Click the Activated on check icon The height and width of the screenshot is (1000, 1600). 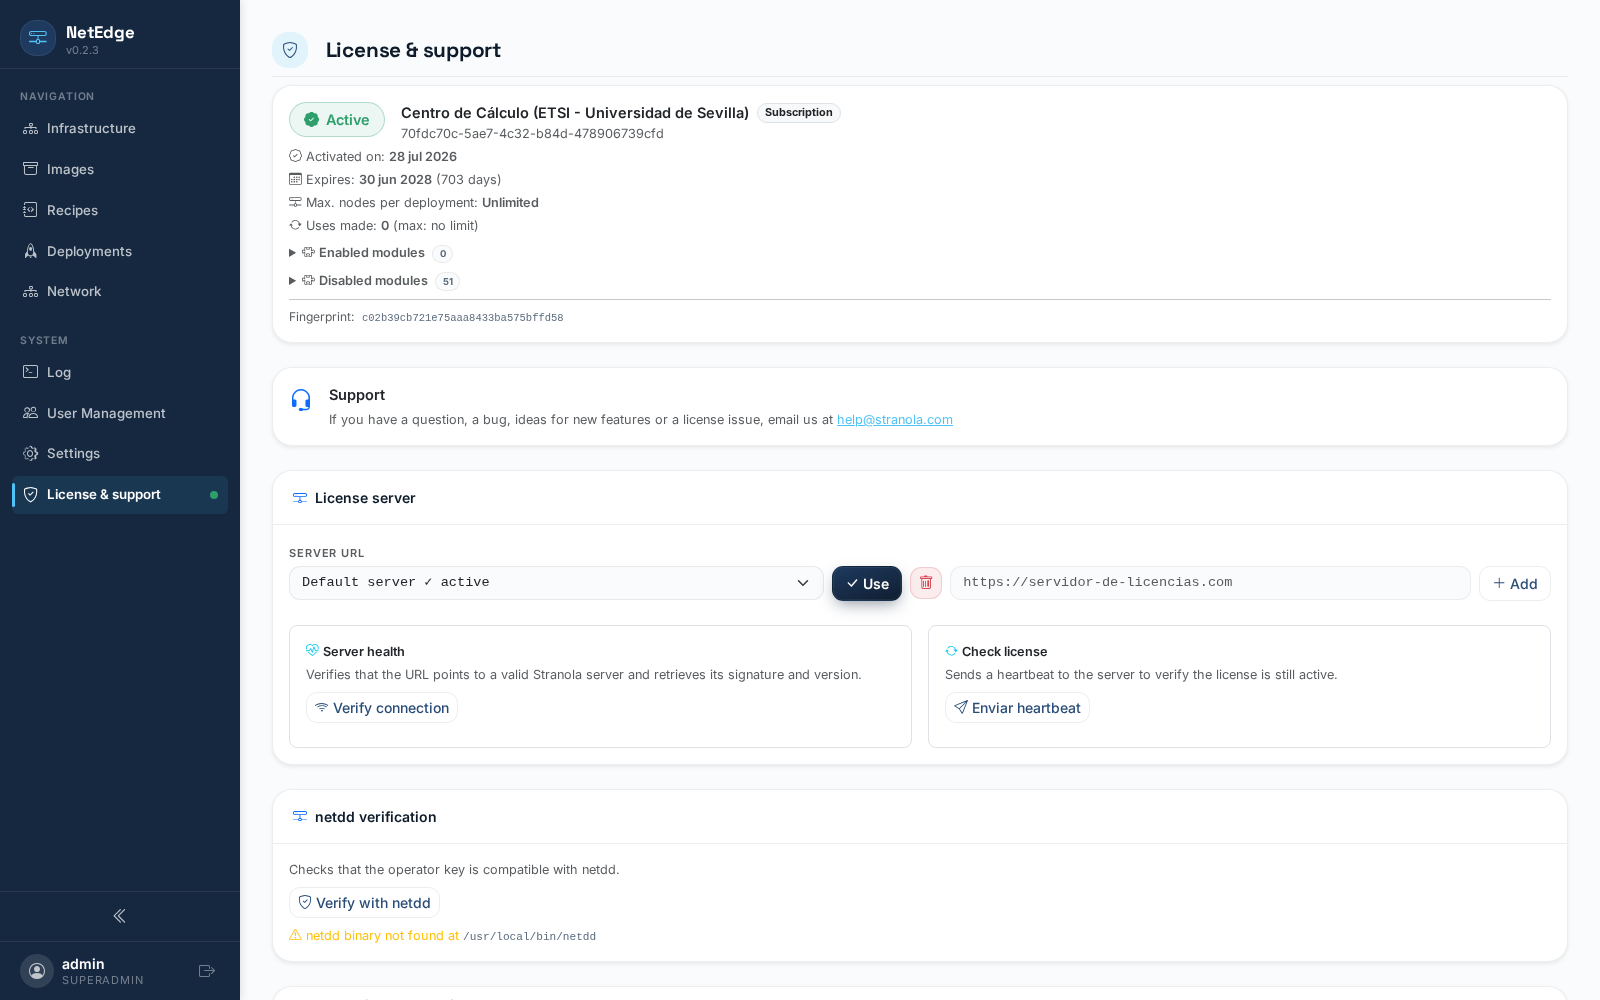295,156
